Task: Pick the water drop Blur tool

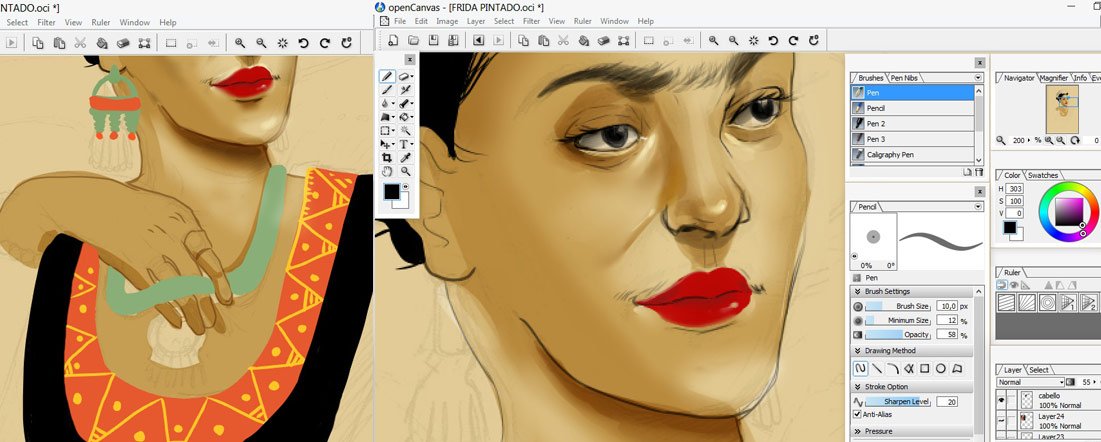Action: click(386, 103)
